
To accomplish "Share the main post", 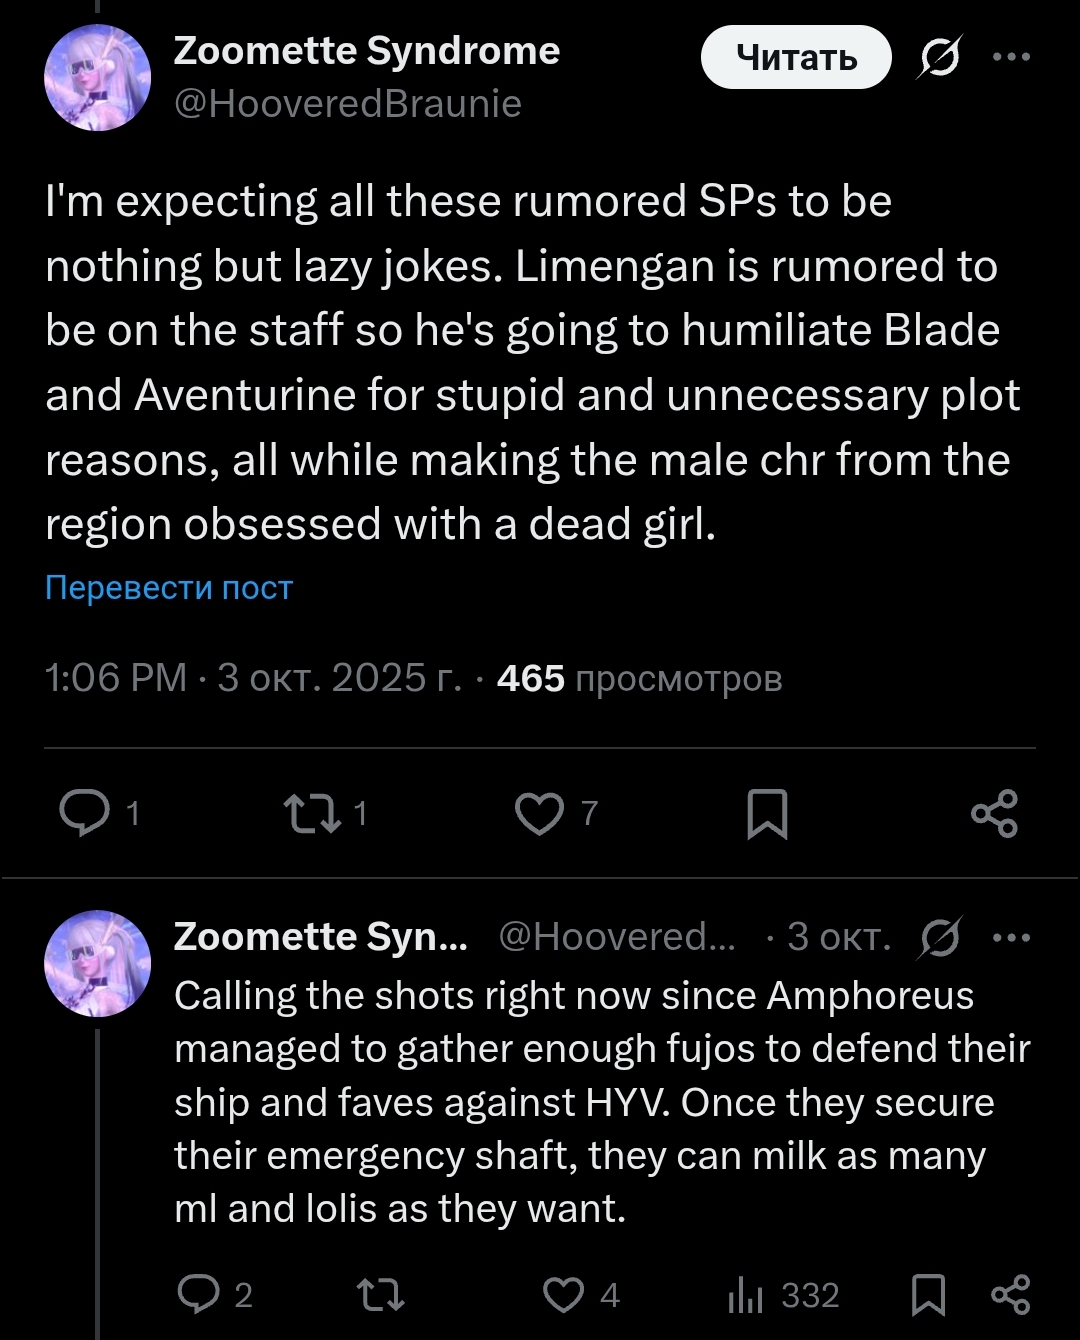I will click(994, 813).
